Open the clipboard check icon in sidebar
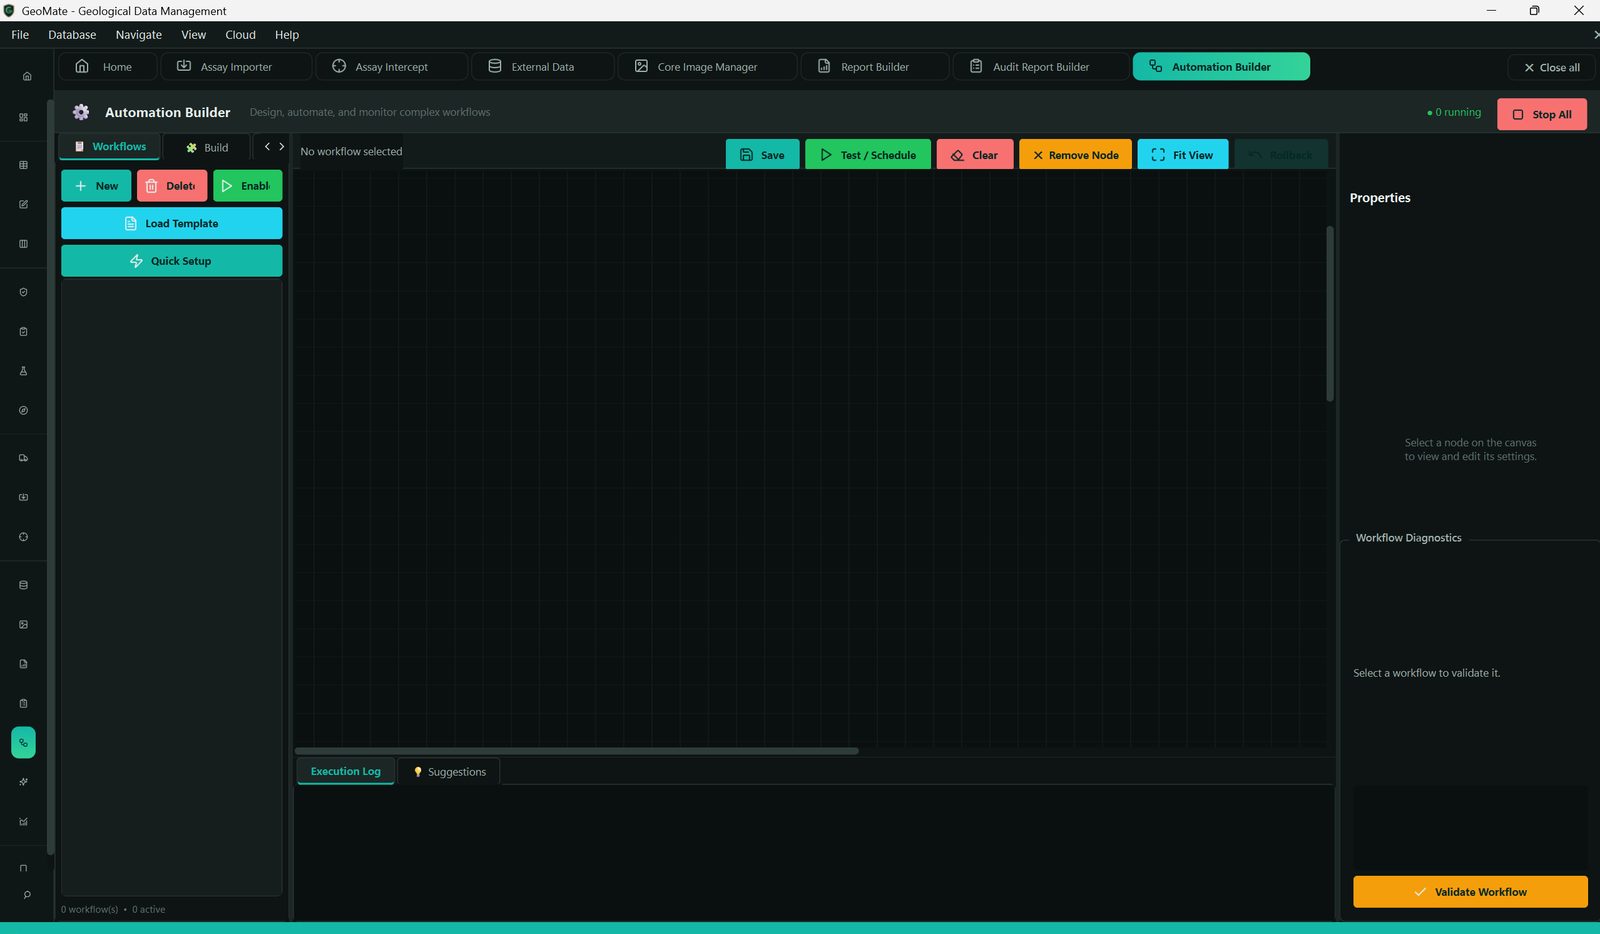The image size is (1600, 934). click(23, 331)
